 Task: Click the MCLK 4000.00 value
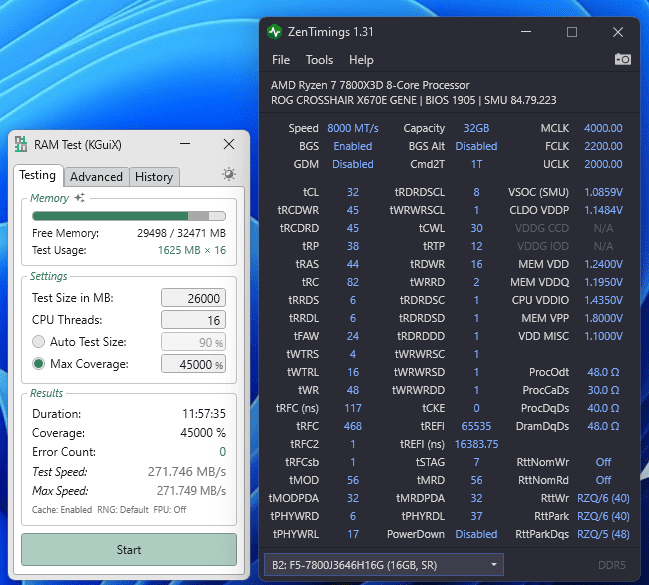click(x=603, y=128)
